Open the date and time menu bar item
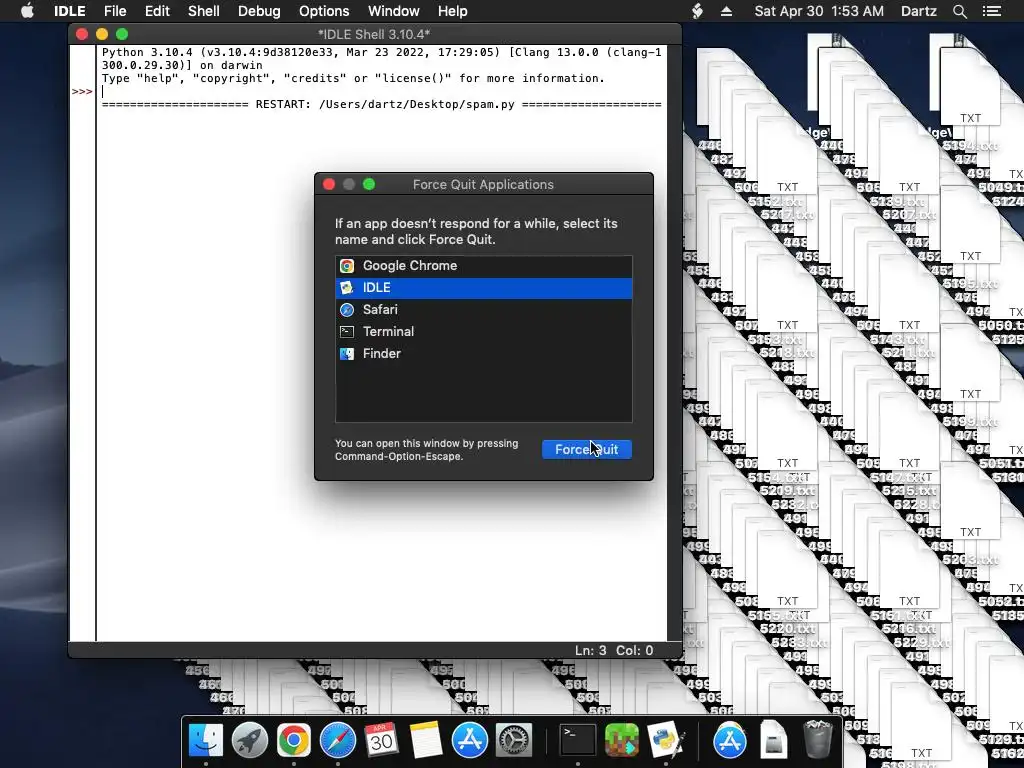 click(819, 11)
